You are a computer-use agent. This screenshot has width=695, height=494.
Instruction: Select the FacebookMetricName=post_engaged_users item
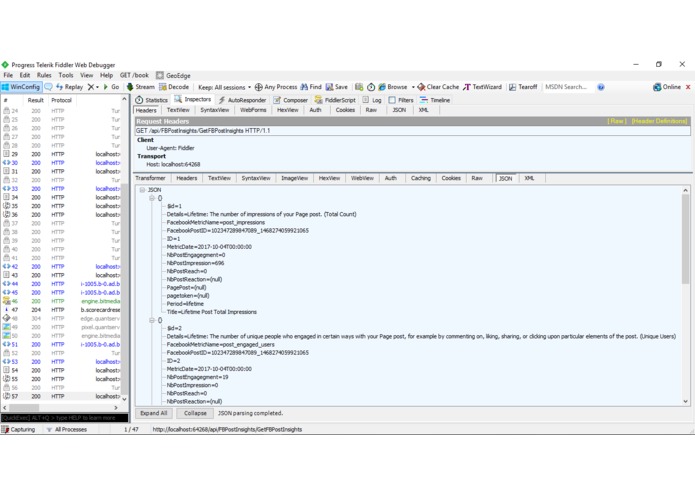pyautogui.click(x=220, y=344)
